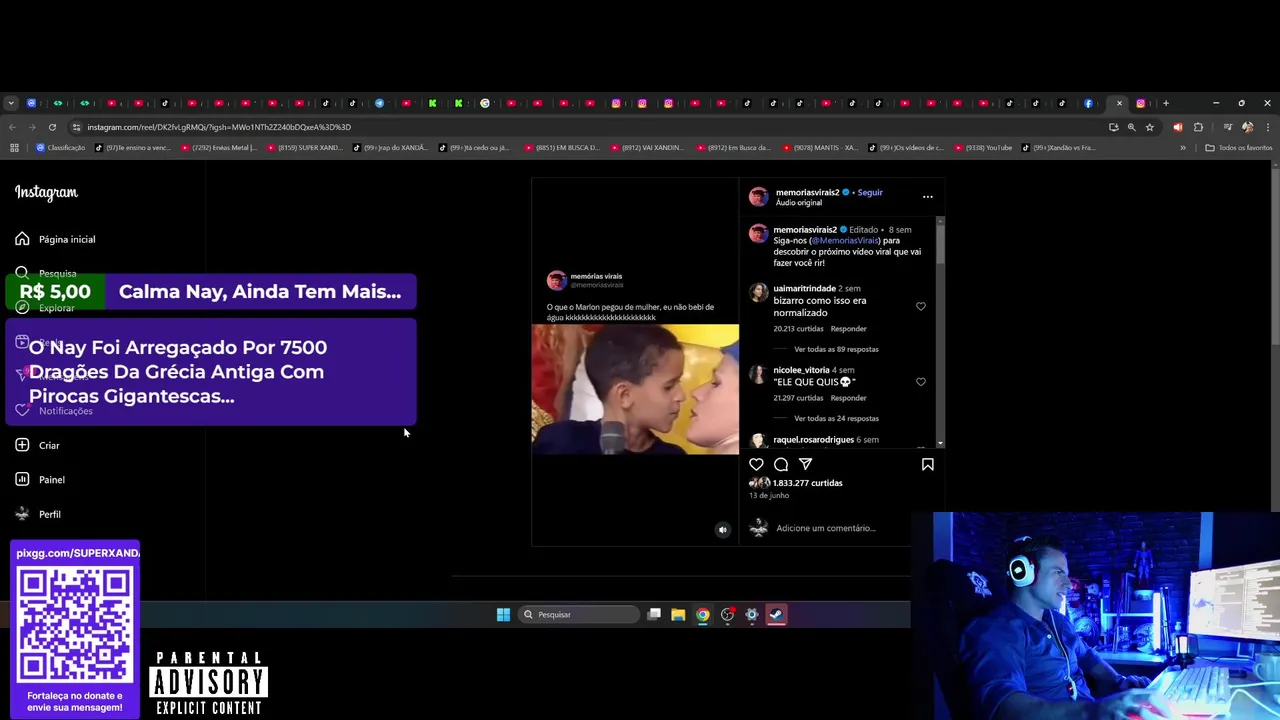This screenshot has width=1280, height=720.
Task: Open Chrome three-dot menu
Action: (1267, 127)
